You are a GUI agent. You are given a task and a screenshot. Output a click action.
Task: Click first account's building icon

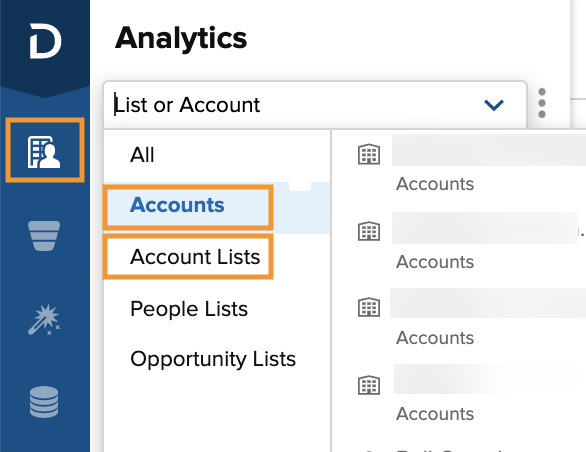(369, 154)
